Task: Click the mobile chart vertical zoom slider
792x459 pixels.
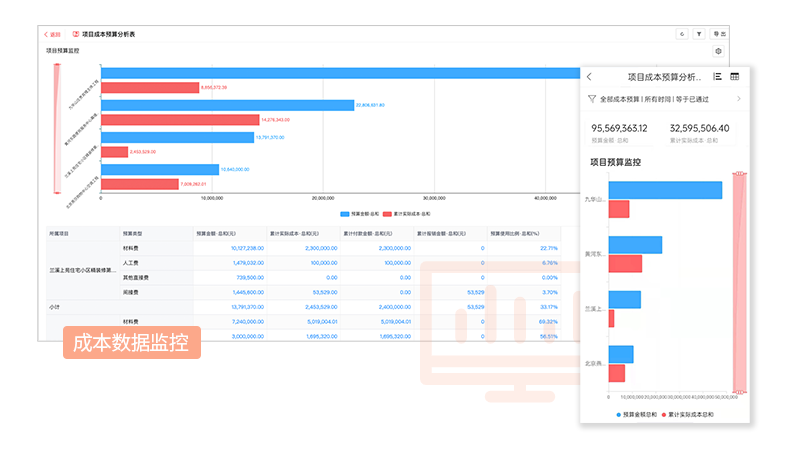Action: pos(740,280)
